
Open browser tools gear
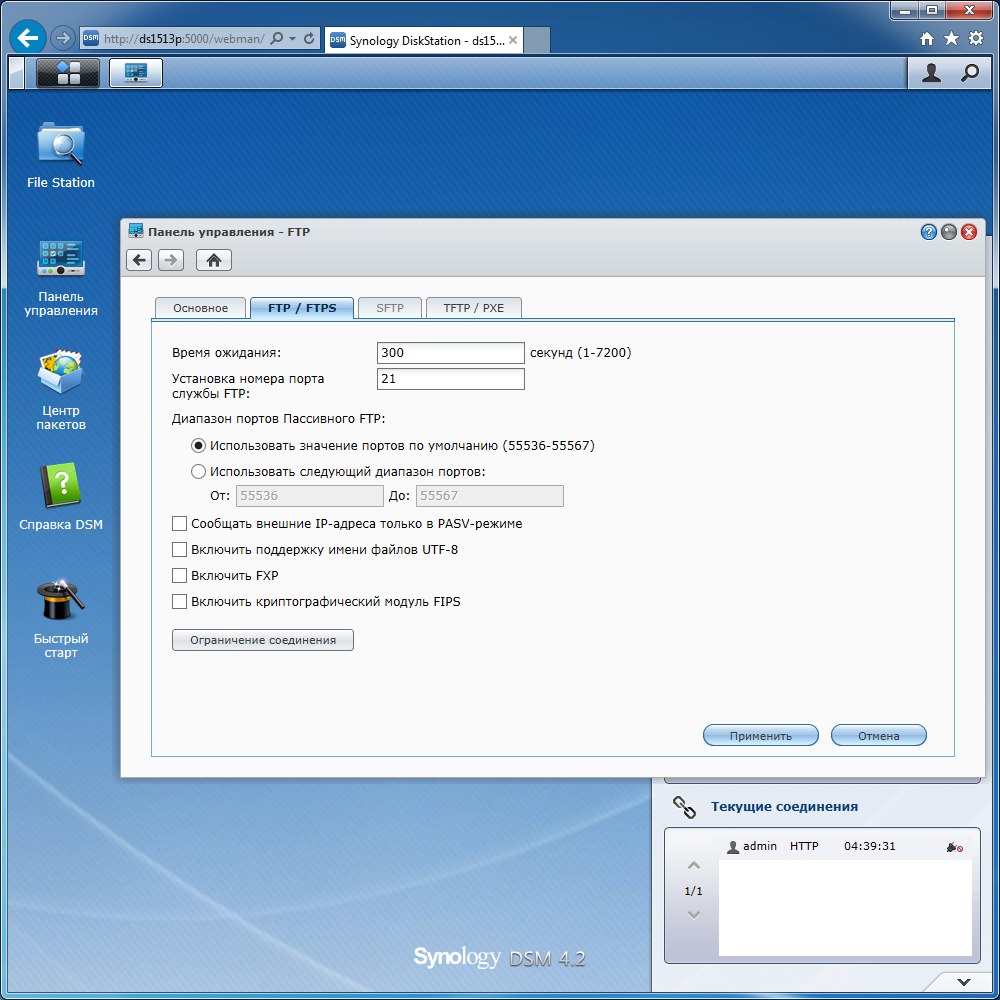[x=976, y=39]
